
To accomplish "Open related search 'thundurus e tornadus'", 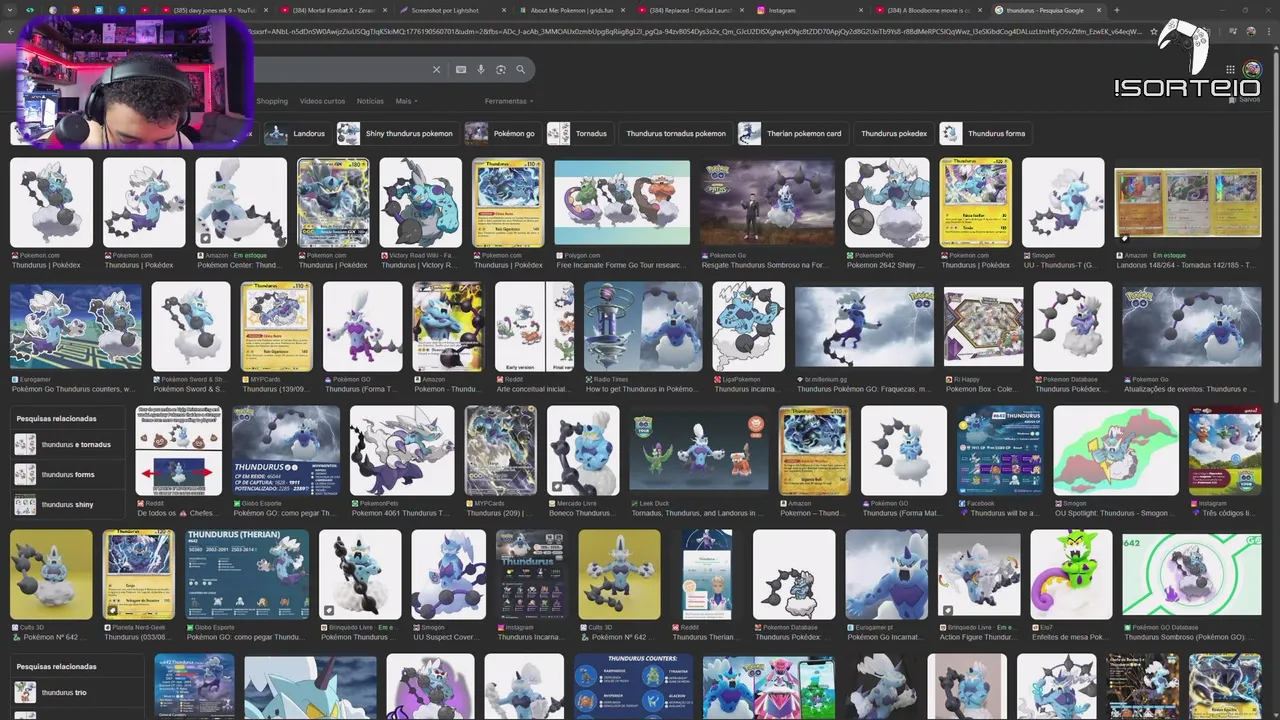I will coord(68,444).
